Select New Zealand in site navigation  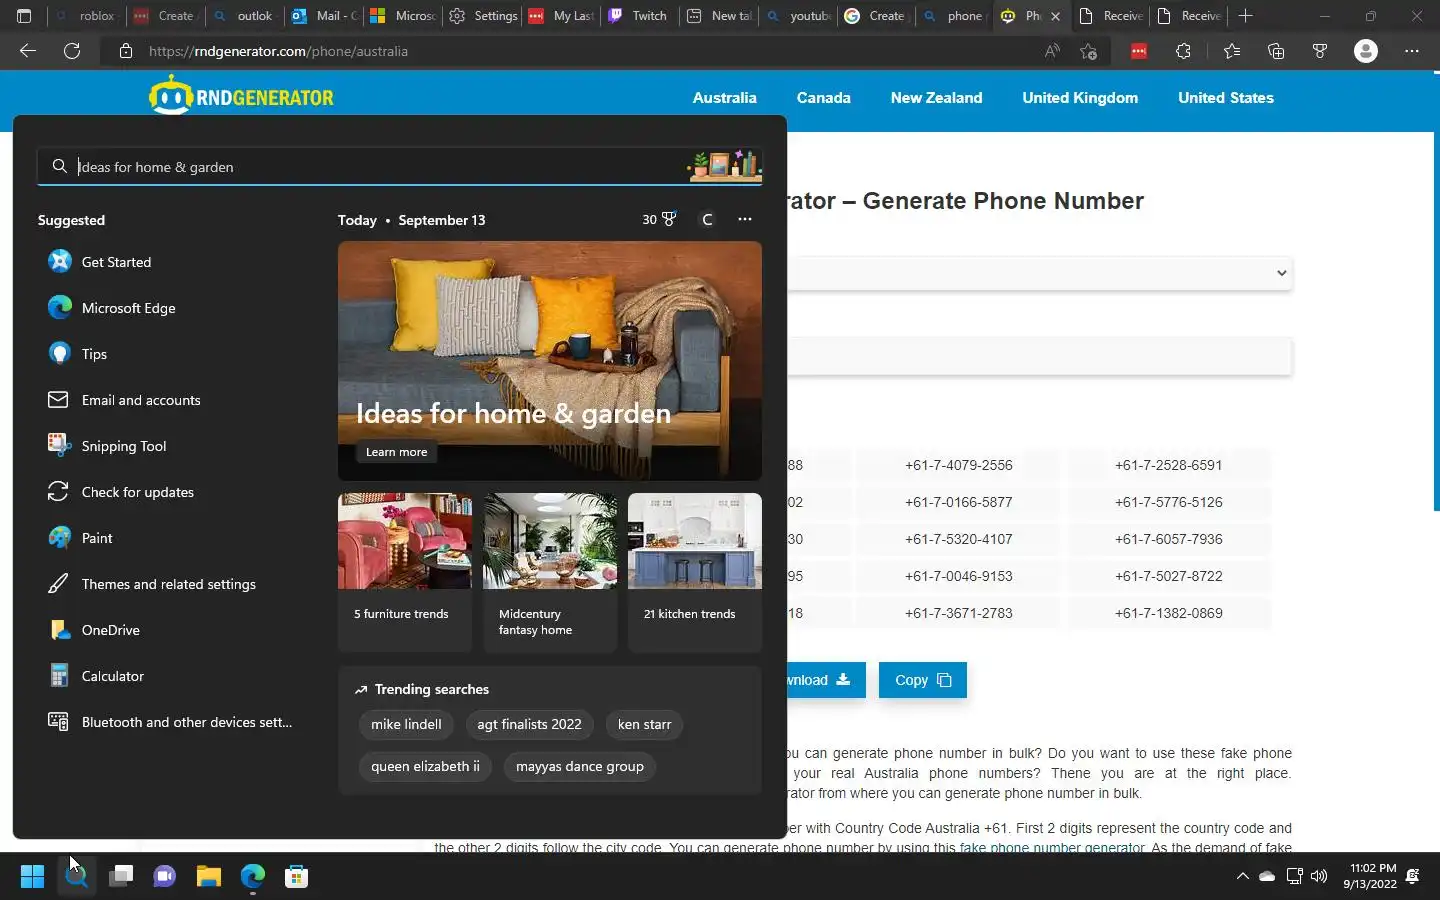pyautogui.click(x=936, y=98)
